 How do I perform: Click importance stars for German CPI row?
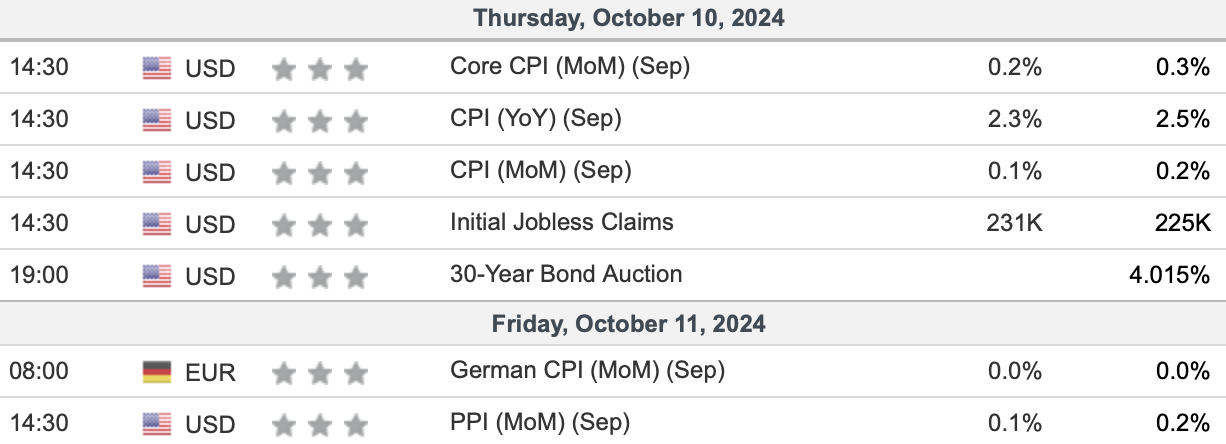pos(320,373)
